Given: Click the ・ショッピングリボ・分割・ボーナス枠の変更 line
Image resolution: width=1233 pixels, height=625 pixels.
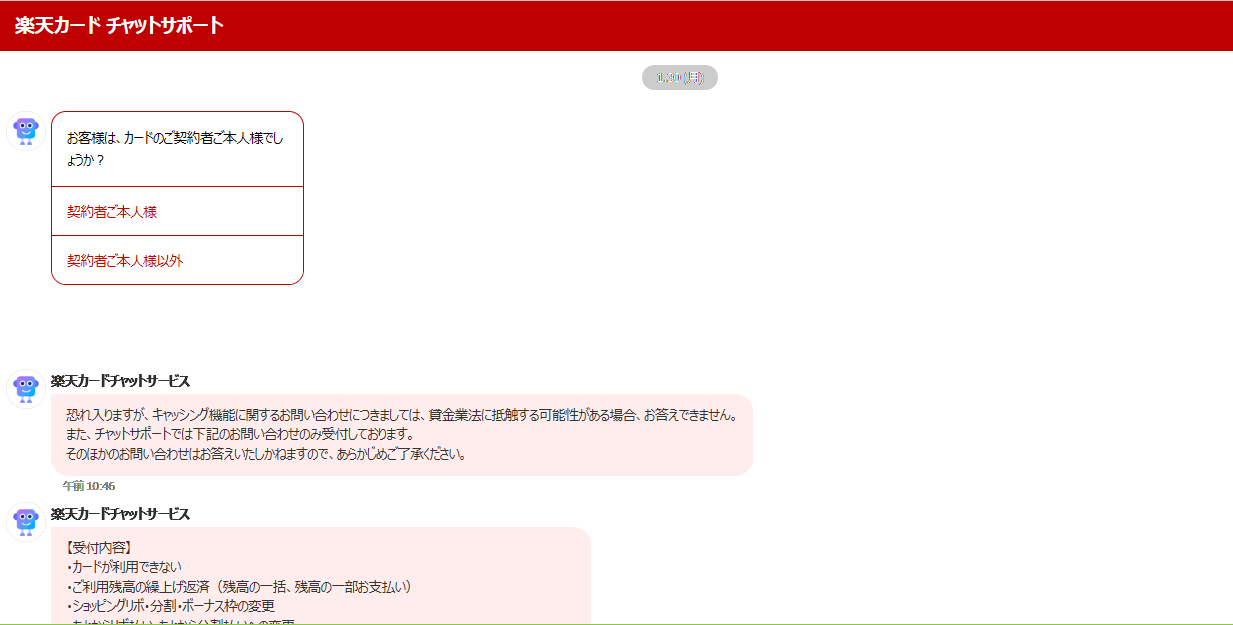Looking at the screenshot, I should (x=170, y=606).
